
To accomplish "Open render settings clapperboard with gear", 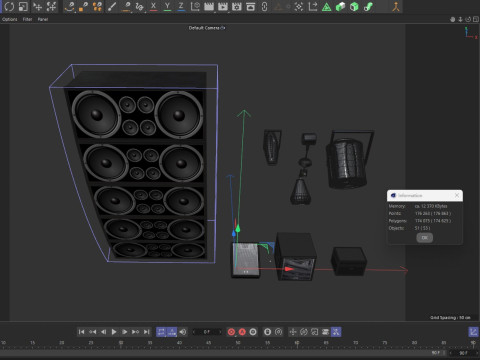I will click(236, 7).
